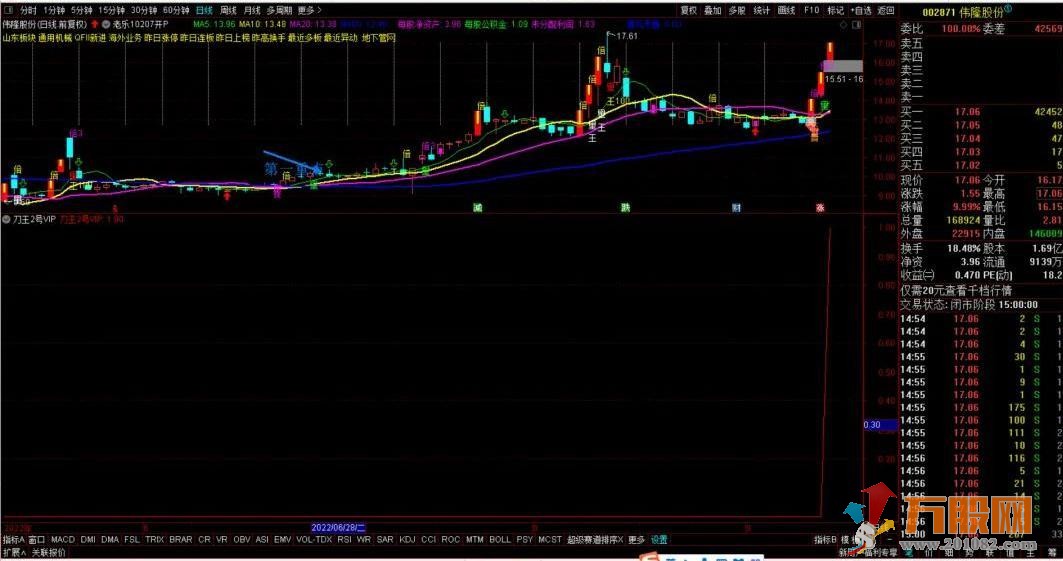This screenshot has width=1063, height=561.
Task: Click the 山东板块 sector tag
Action: 19,38
